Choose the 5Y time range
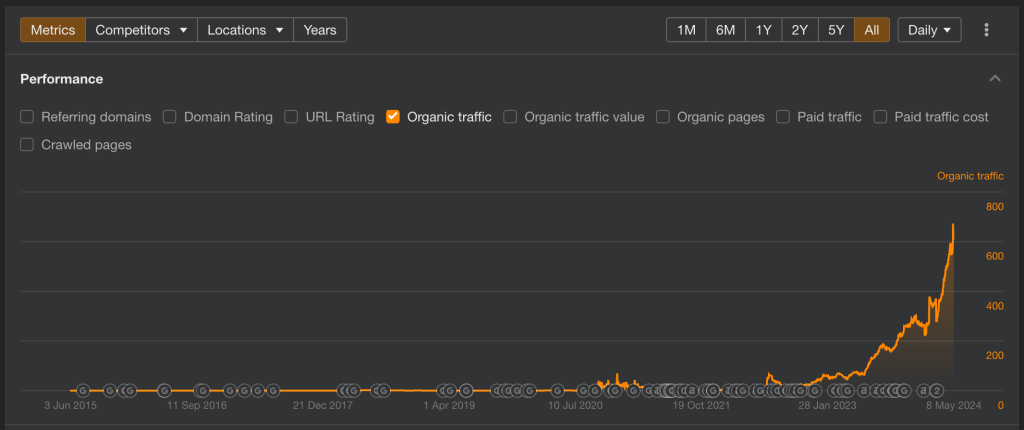 [x=836, y=30]
